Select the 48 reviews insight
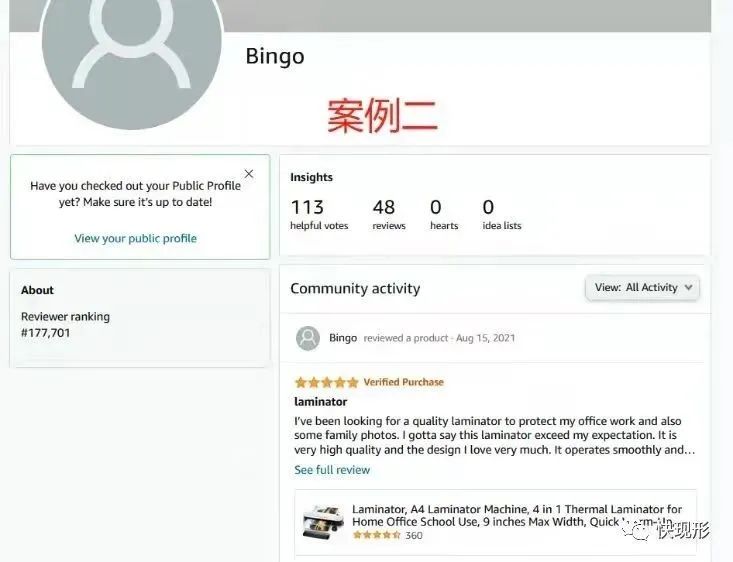Screen dimensions: 733x562 click(389, 214)
